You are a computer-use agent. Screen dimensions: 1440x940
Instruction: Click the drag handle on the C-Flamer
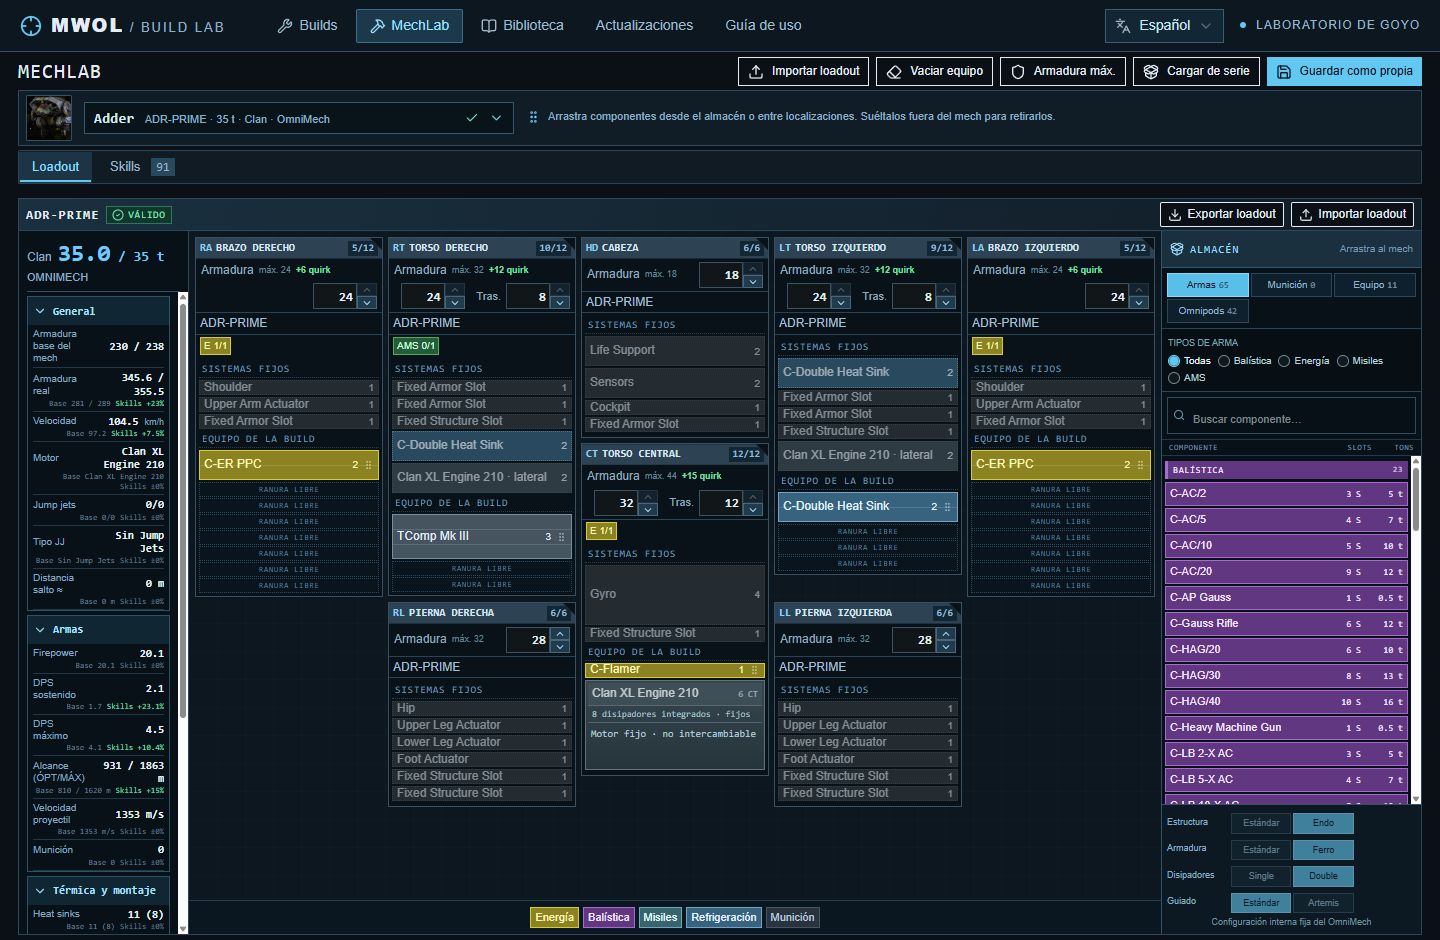pos(755,670)
